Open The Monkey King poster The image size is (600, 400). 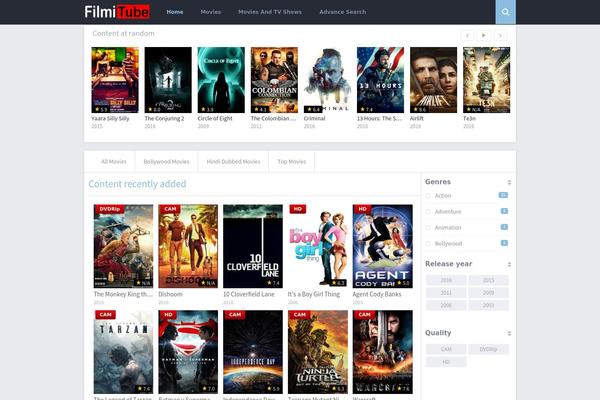123,246
